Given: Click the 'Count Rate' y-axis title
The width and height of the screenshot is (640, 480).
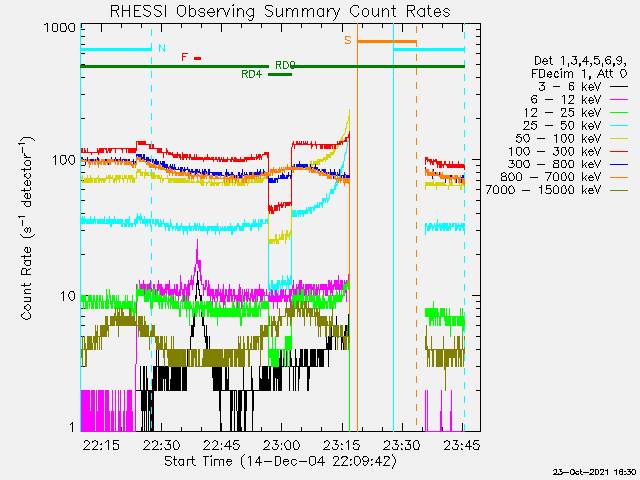Looking at the screenshot, I should pos(27,228).
